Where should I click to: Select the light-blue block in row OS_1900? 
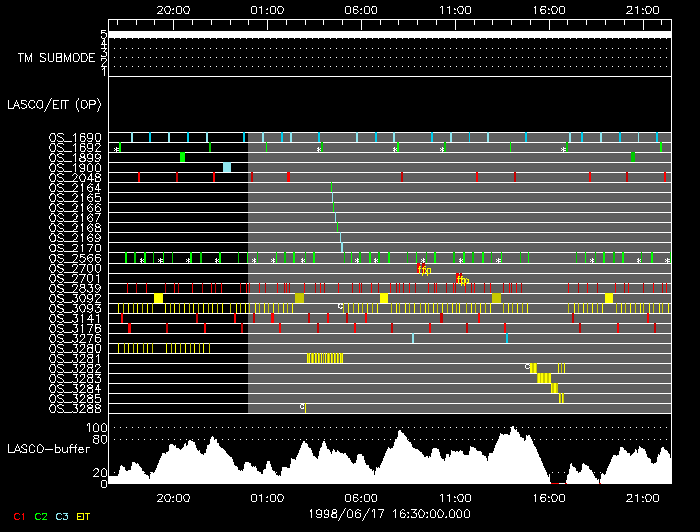point(227,167)
